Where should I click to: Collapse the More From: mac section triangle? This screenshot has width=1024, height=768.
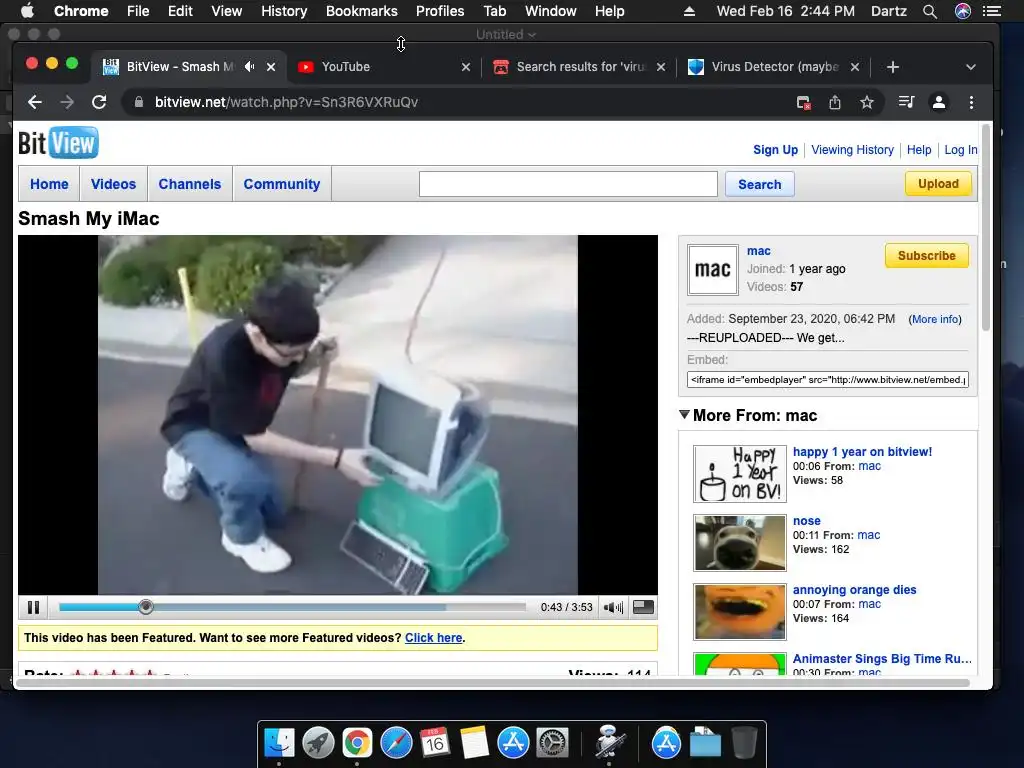click(x=684, y=415)
